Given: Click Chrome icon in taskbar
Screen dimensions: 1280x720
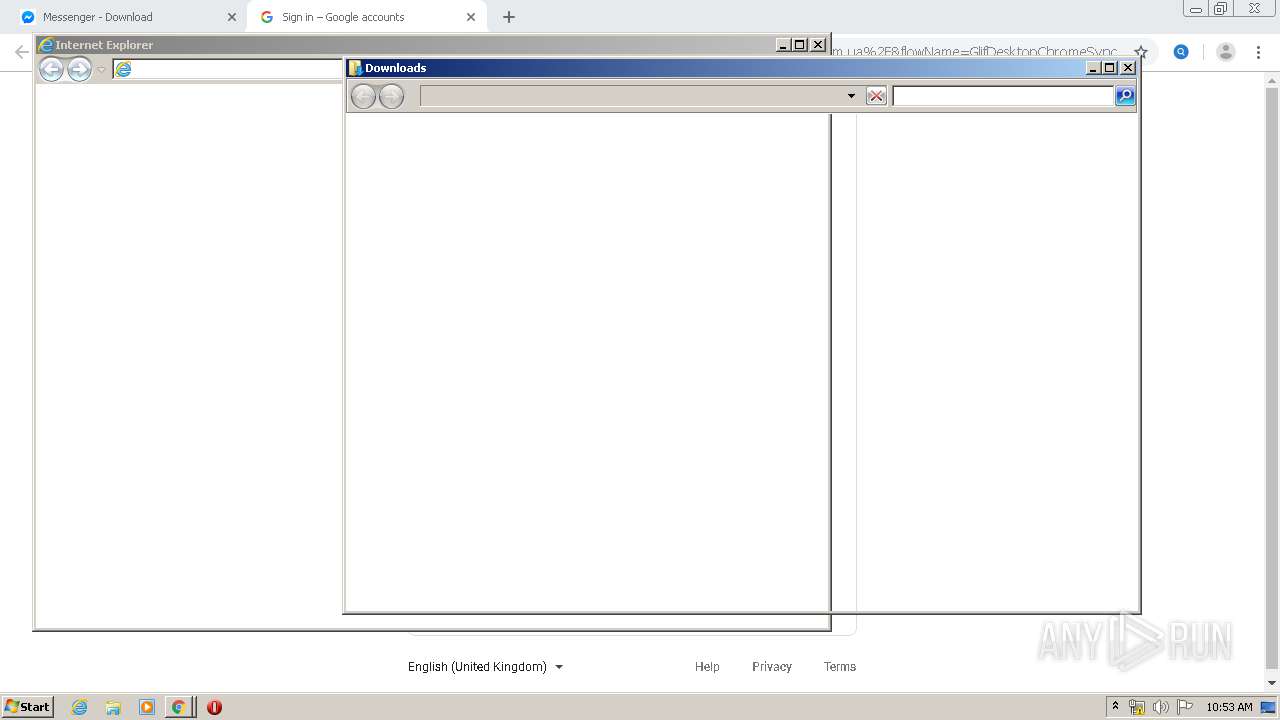Looking at the screenshot, I should pos(179,707).
